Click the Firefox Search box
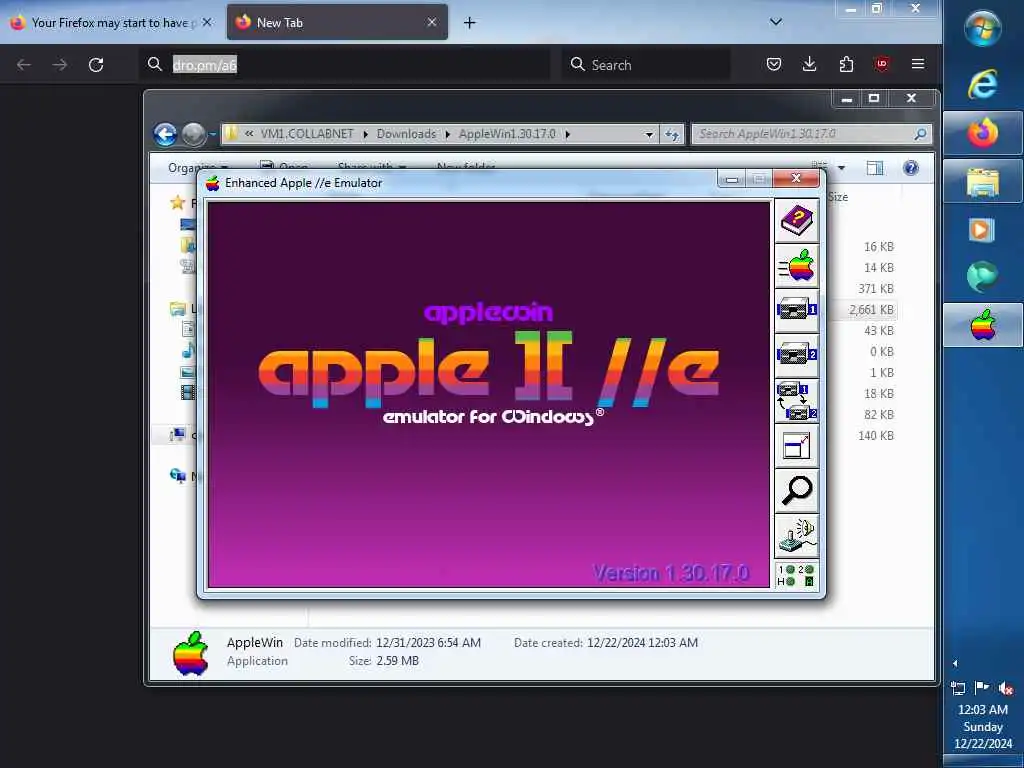Image resolution: width=1024 pixels, height=768 pixels. pos(646,65)
